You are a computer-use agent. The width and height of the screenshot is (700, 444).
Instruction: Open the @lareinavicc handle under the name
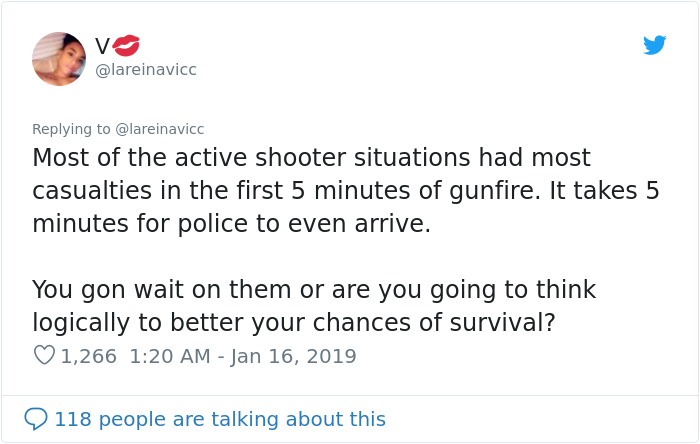tap(145, 70)
